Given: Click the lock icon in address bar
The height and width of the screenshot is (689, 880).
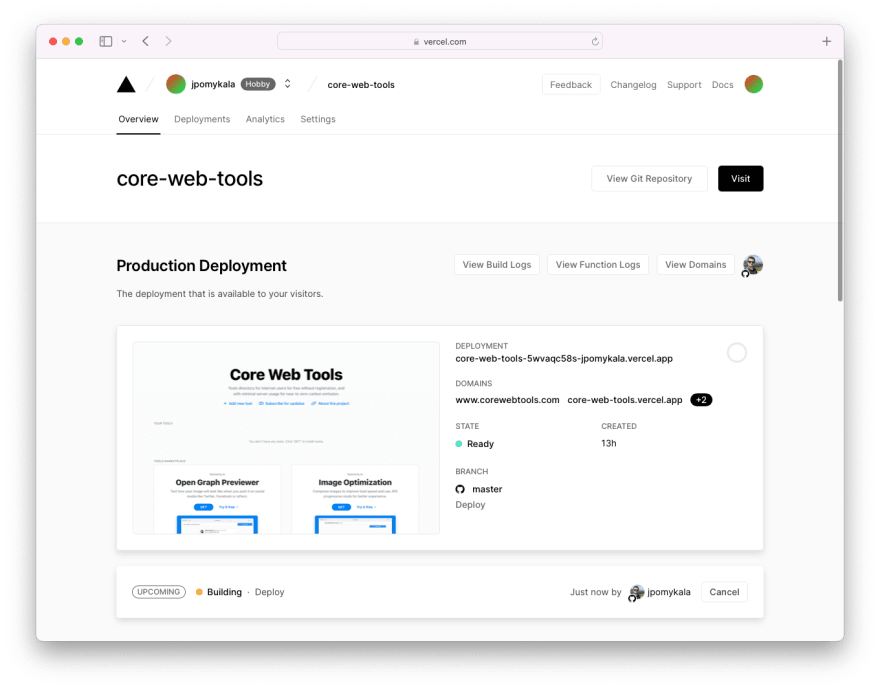Looking at the screenshot, I should pyautogui.click(x=416, y=42).
